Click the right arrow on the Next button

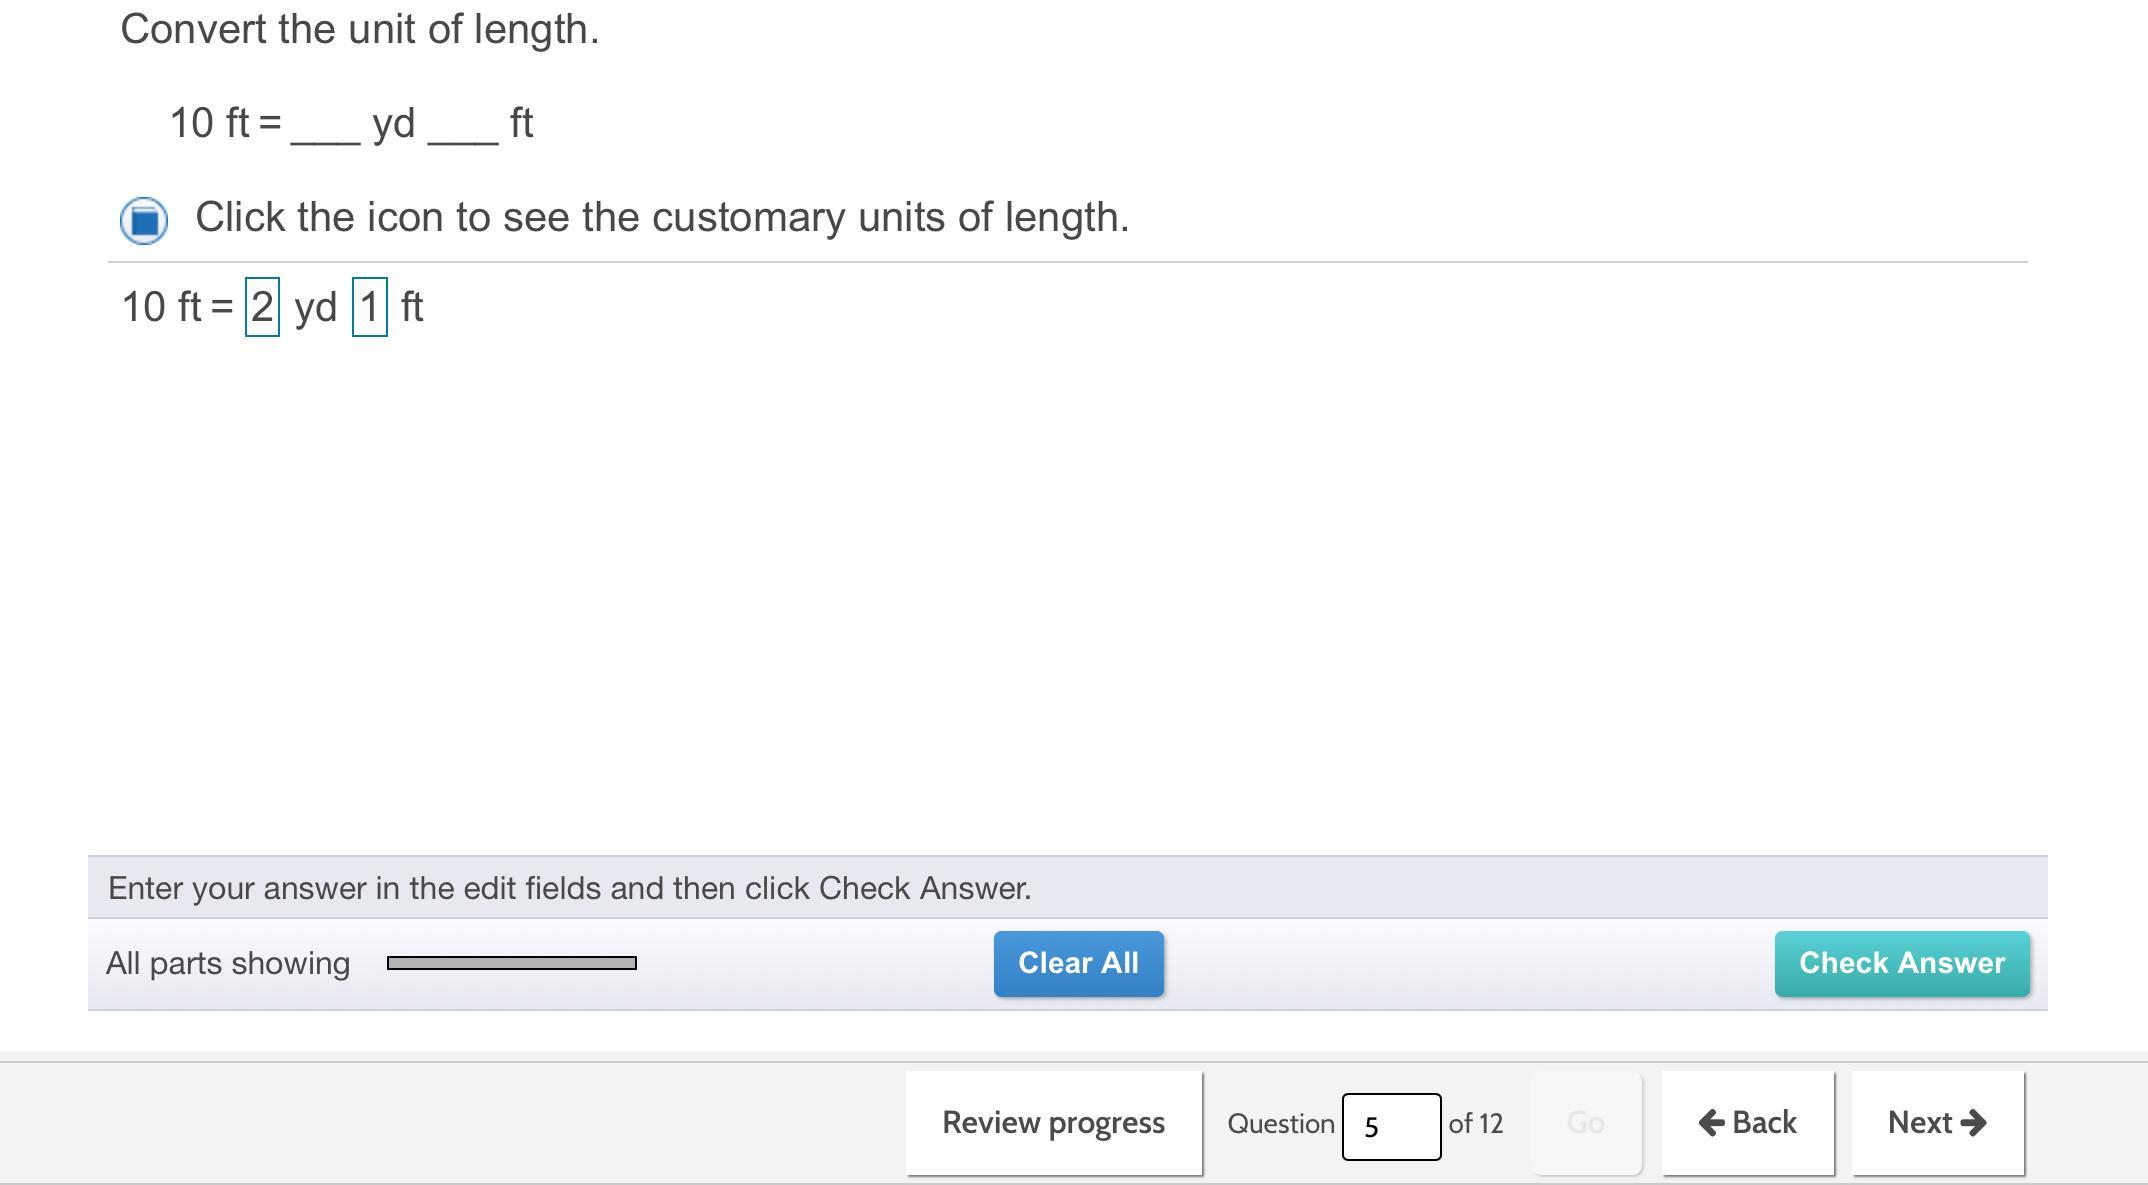tap(1974, 1123)
